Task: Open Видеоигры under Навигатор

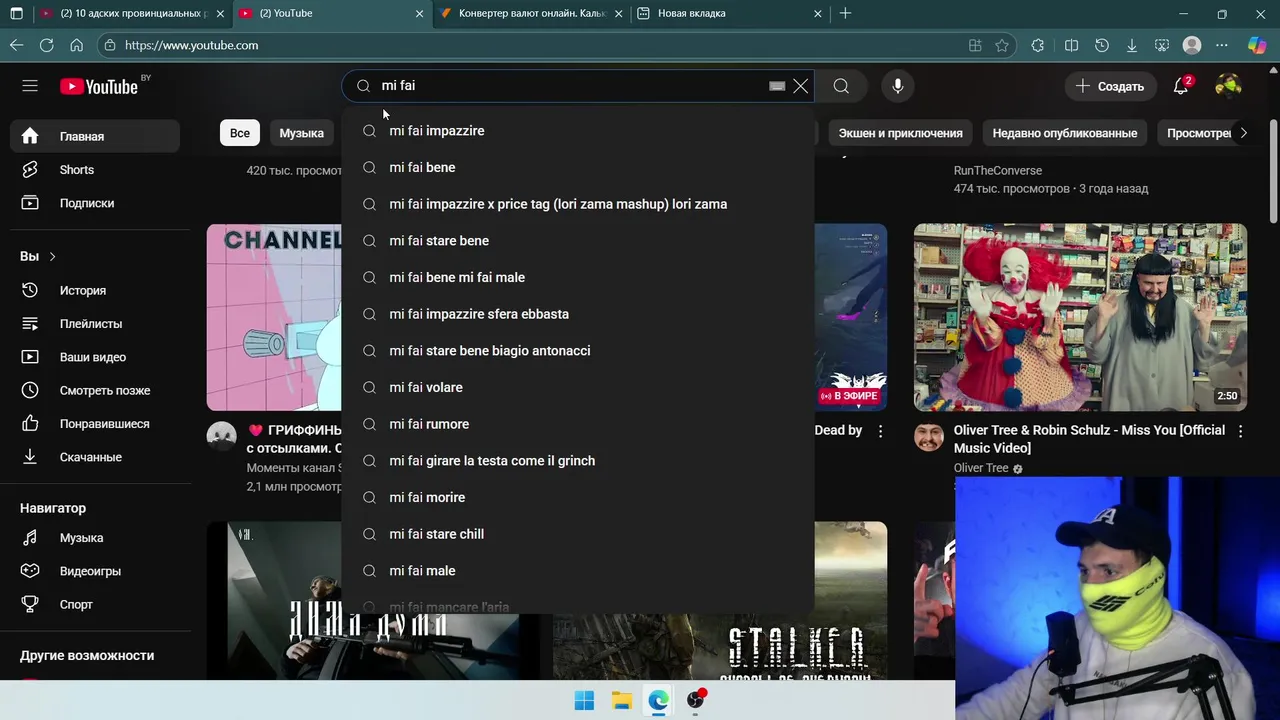Action: [95, 571]
